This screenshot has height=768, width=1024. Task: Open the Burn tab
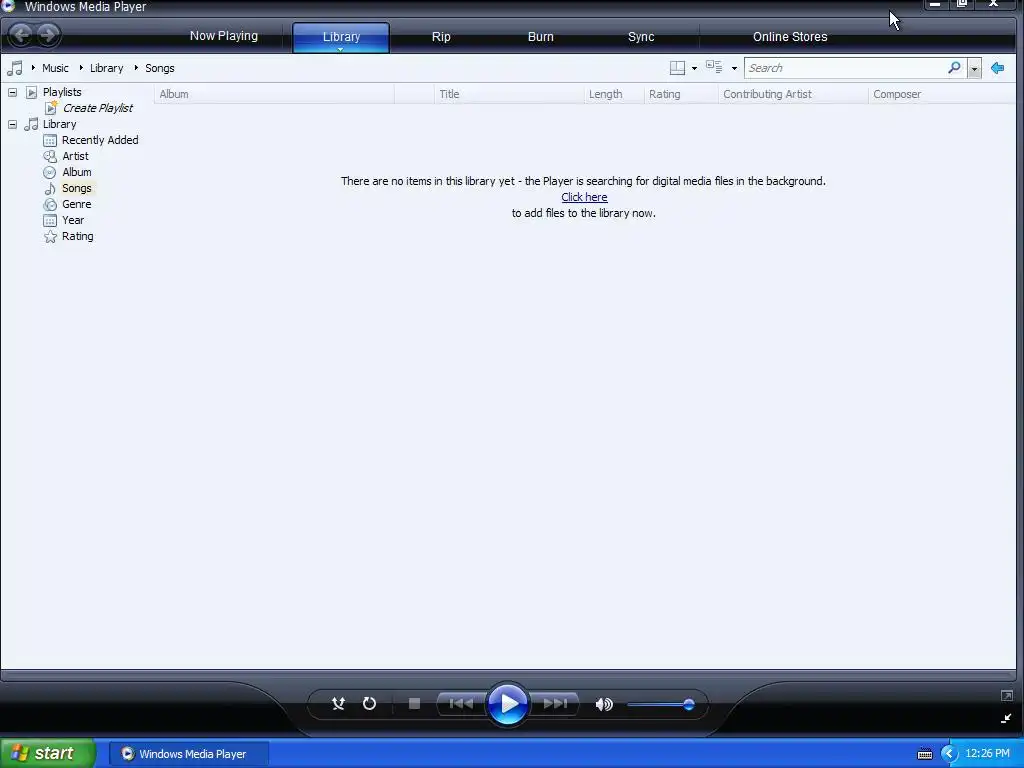pyautogui.click(x=540, y=37)
